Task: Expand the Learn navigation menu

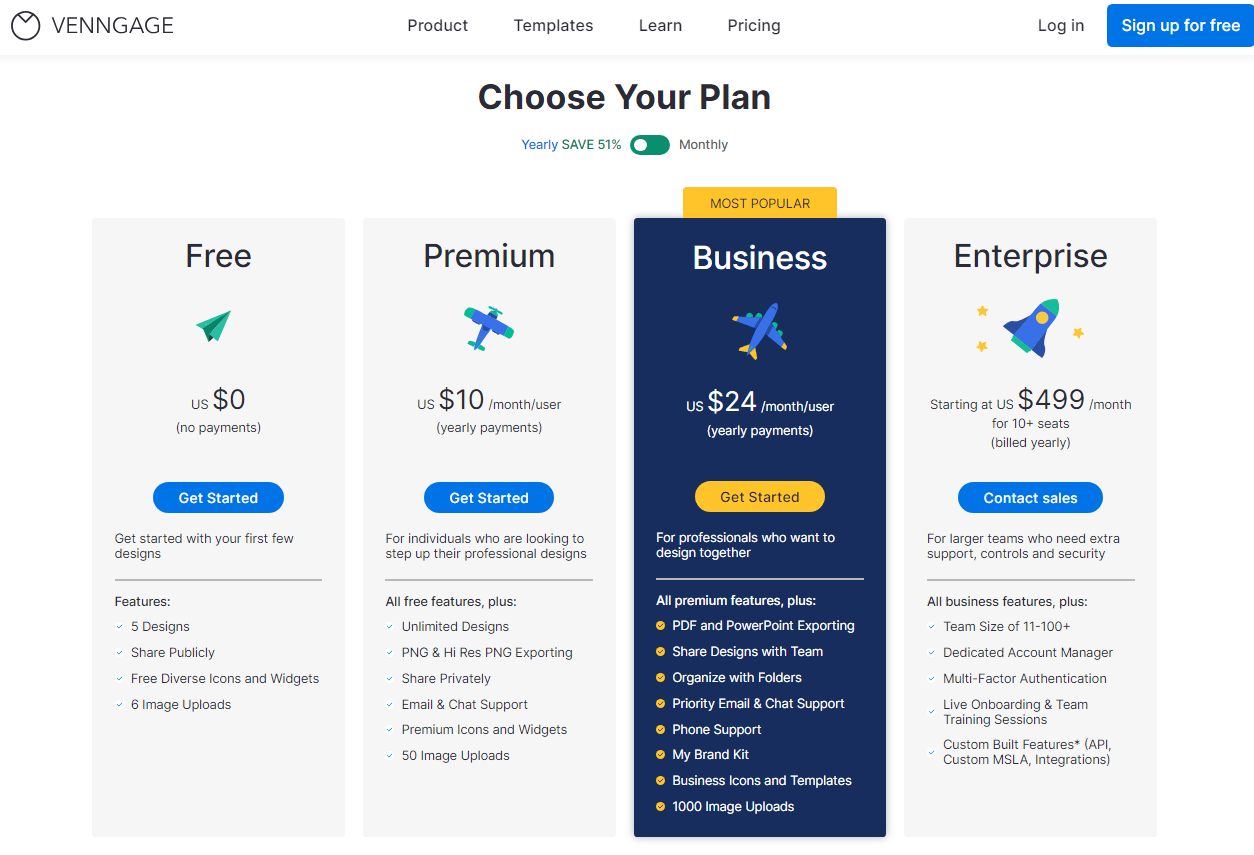Action: (660, 26)
